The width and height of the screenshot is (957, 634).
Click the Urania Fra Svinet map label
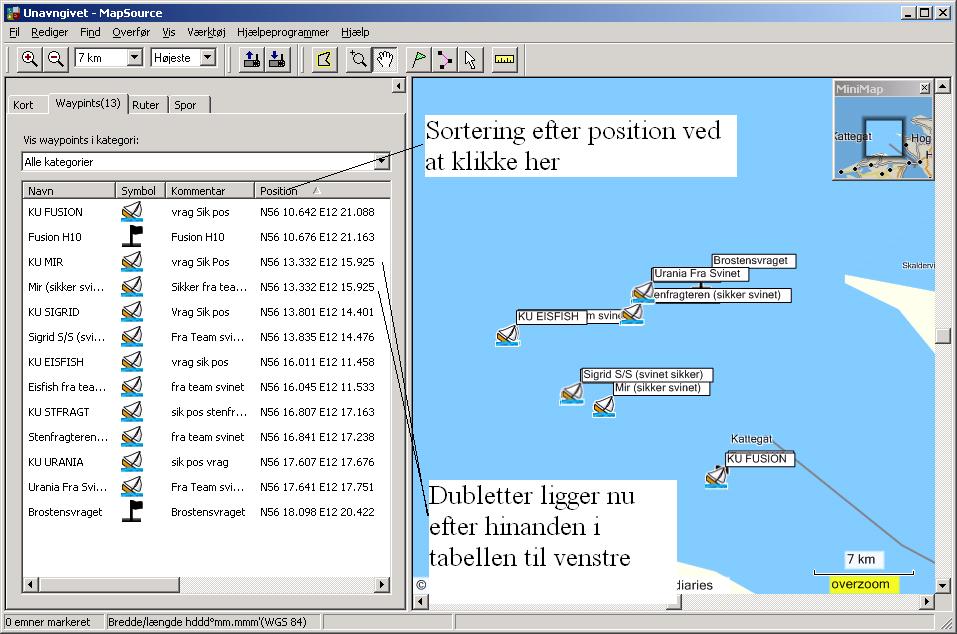700,274
